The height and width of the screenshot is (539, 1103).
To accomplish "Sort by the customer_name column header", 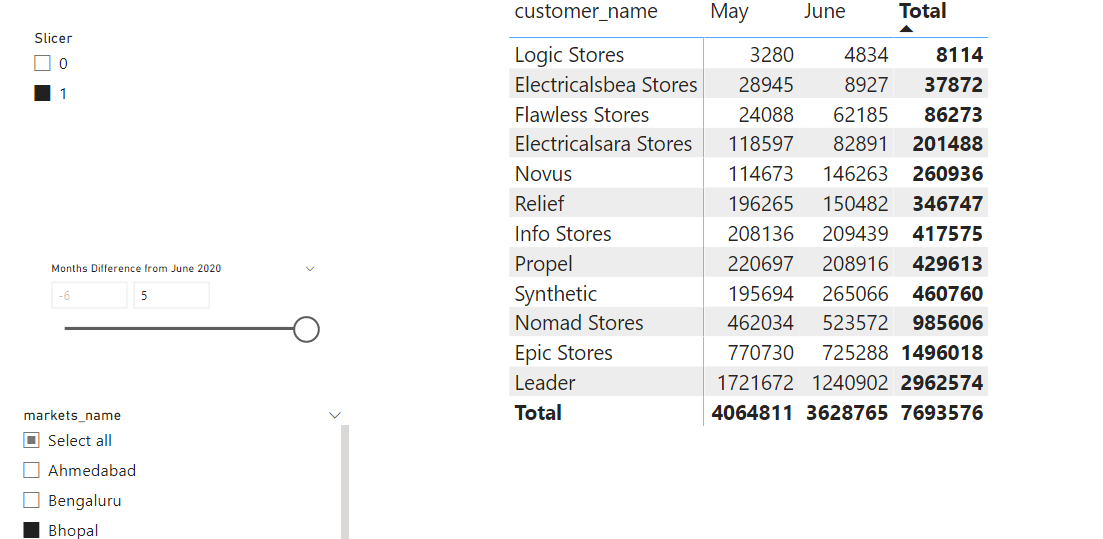I will tap(586, 12).
